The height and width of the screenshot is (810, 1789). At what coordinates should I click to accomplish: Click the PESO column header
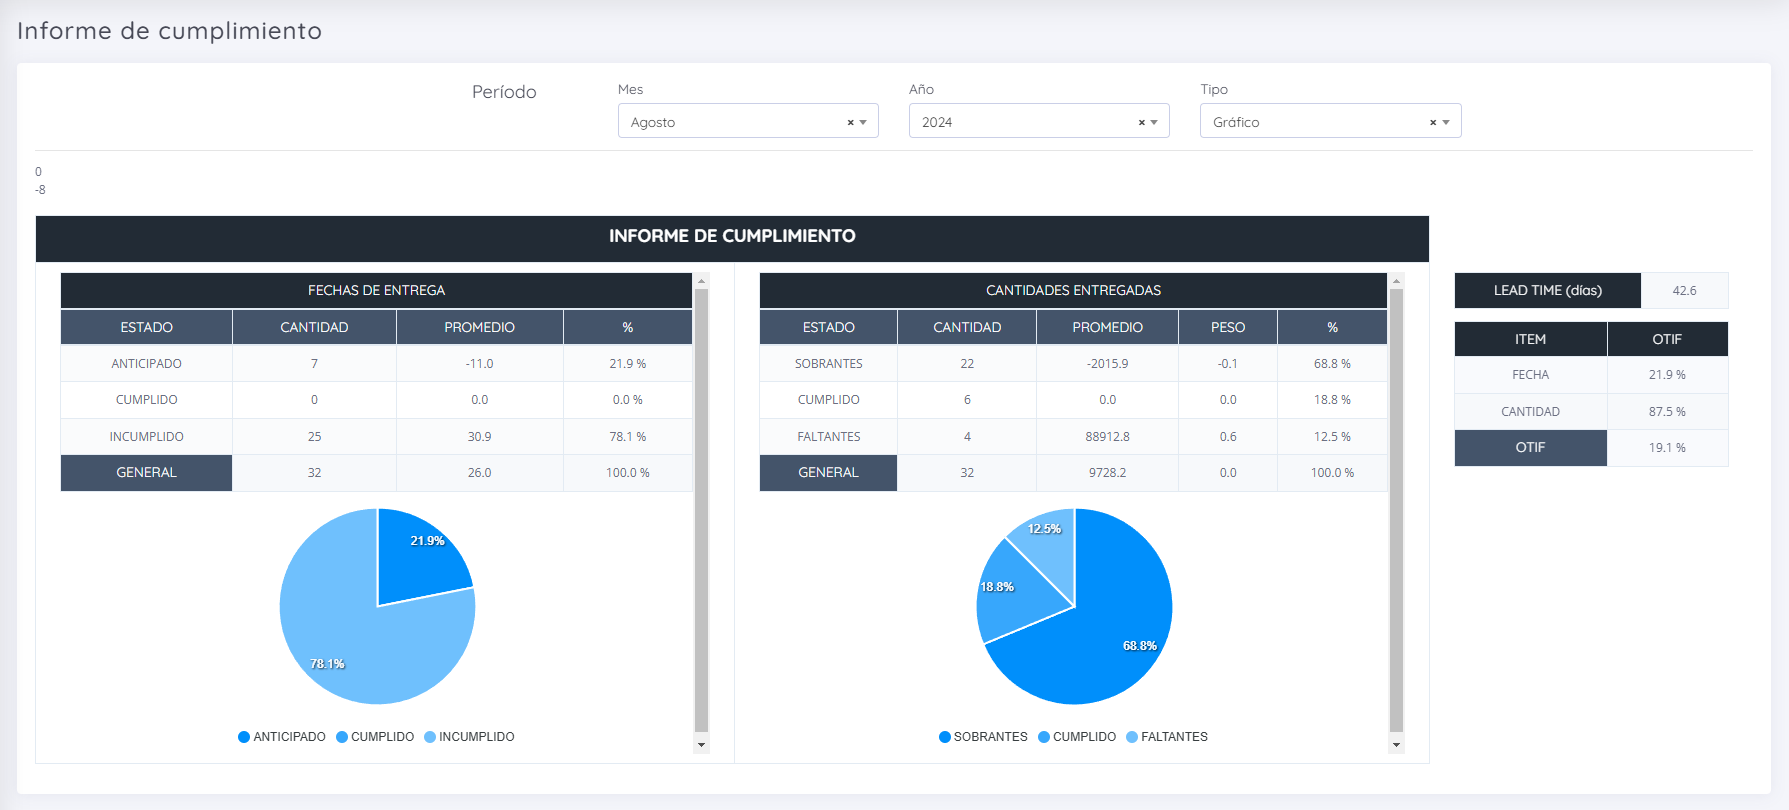[1228, 327]
